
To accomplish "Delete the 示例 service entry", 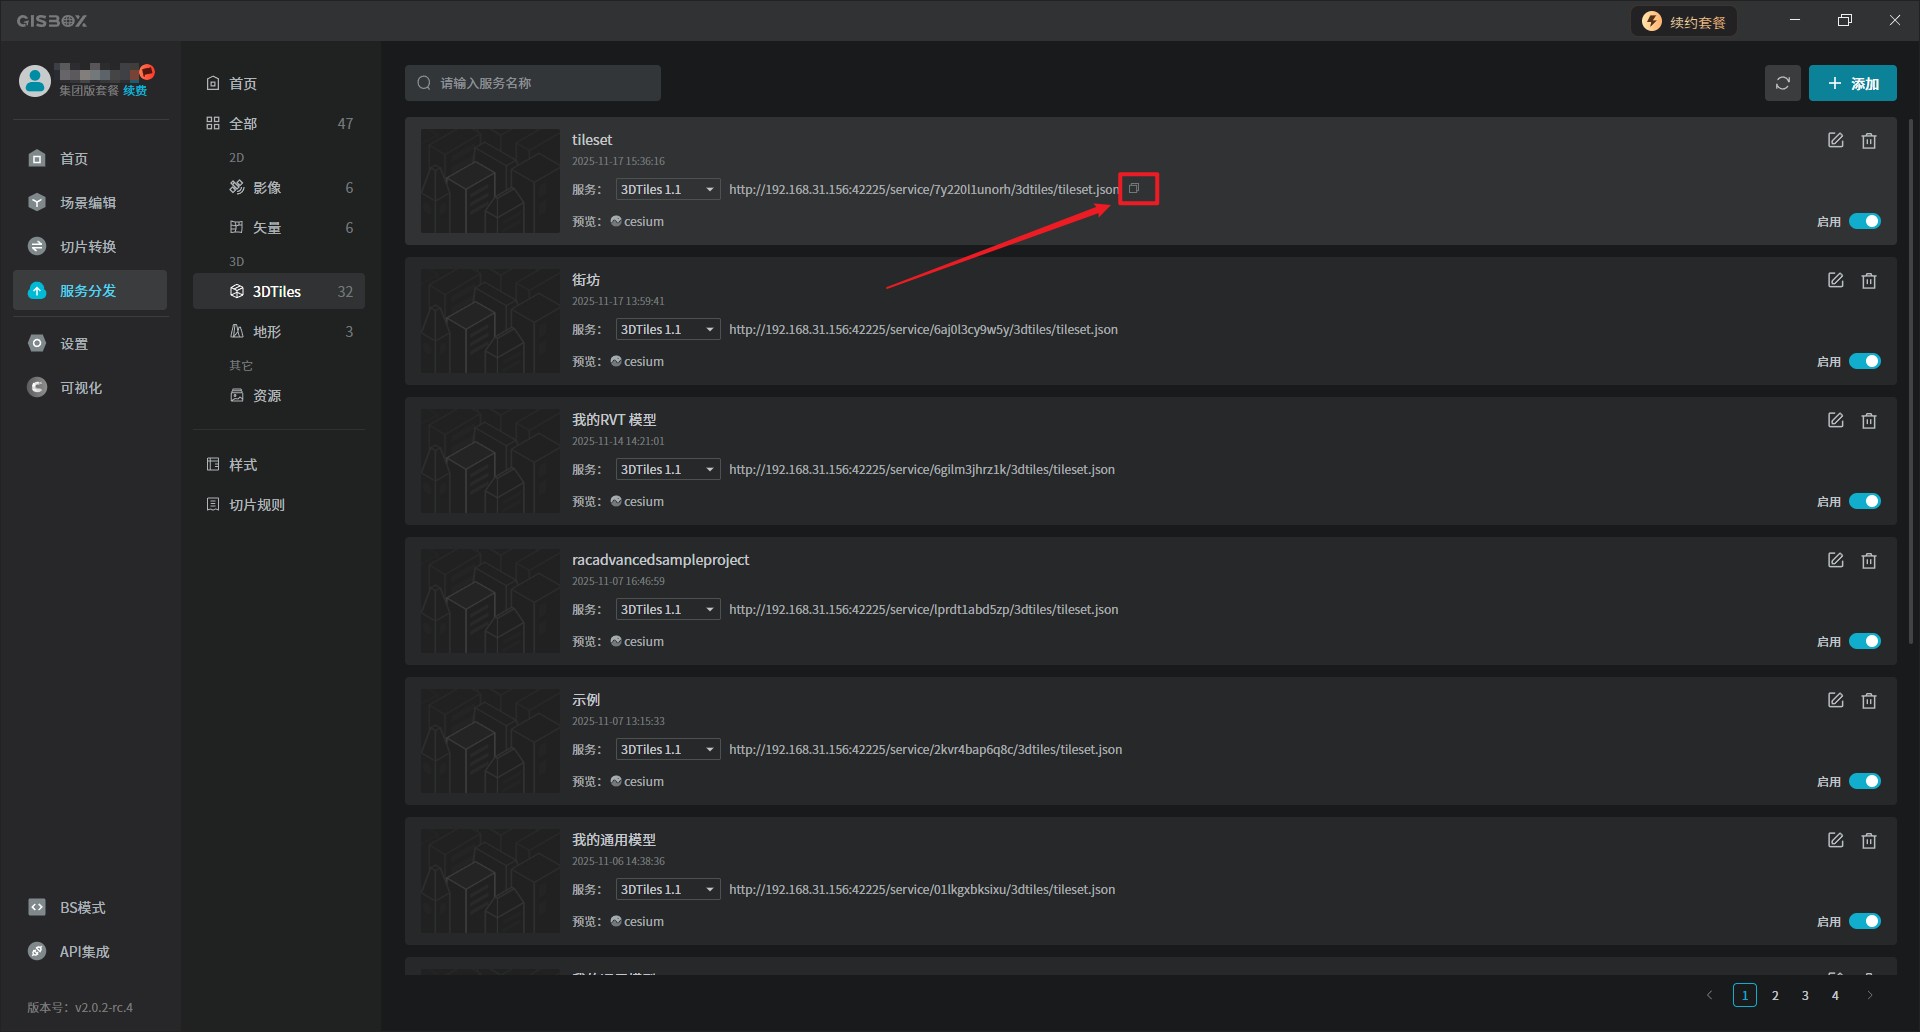I will [x=1868, y=701].
